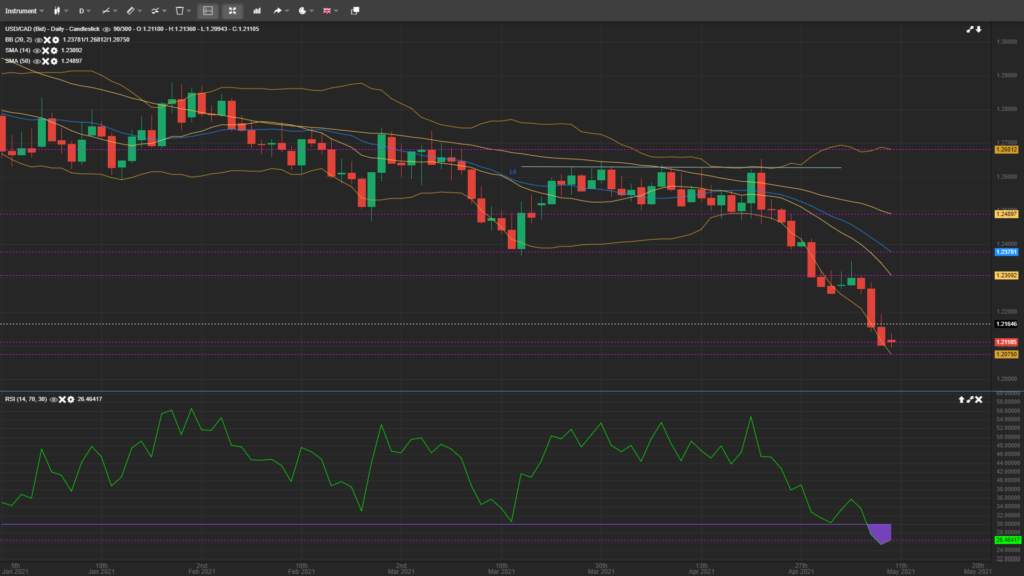Remove the SMA (14) indicator

[46, 50]
